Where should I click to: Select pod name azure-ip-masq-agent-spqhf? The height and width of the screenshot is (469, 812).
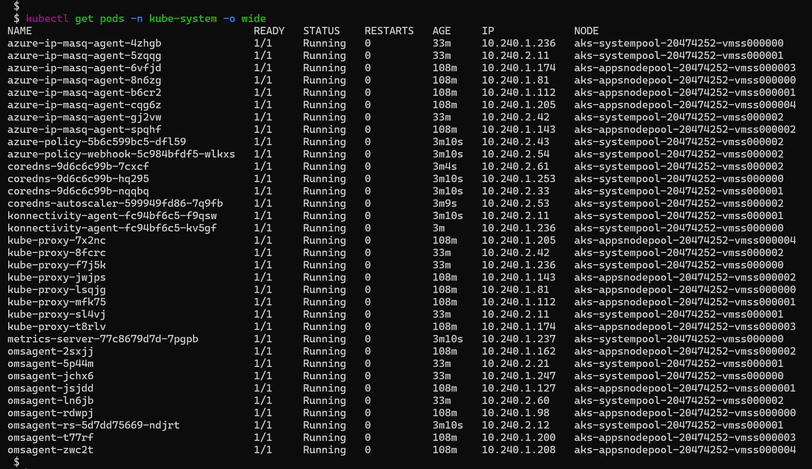click(84, 129)
